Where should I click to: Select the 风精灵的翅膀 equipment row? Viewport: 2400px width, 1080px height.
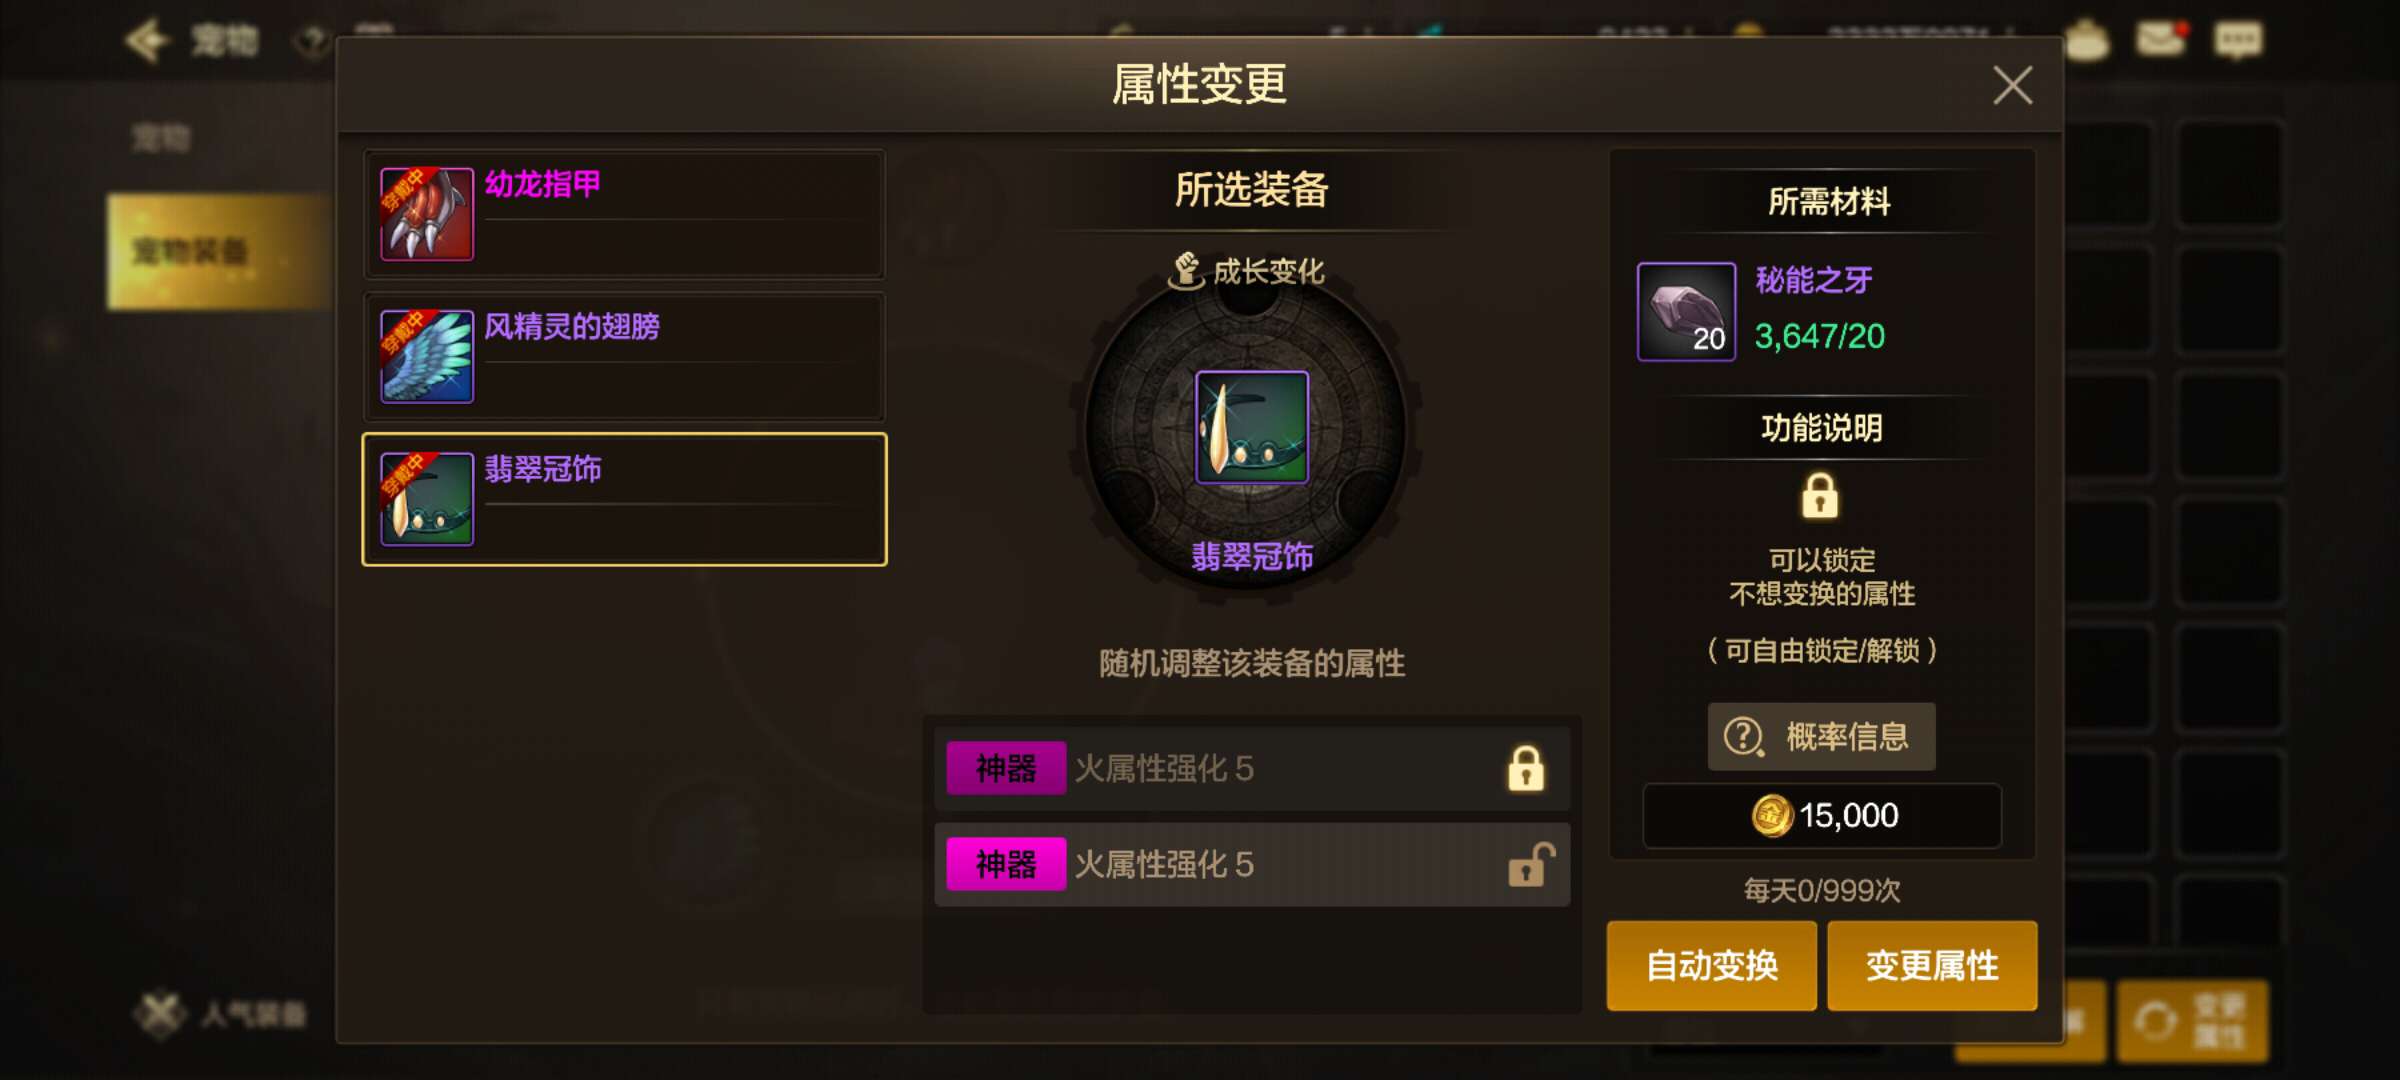point(624,356)
